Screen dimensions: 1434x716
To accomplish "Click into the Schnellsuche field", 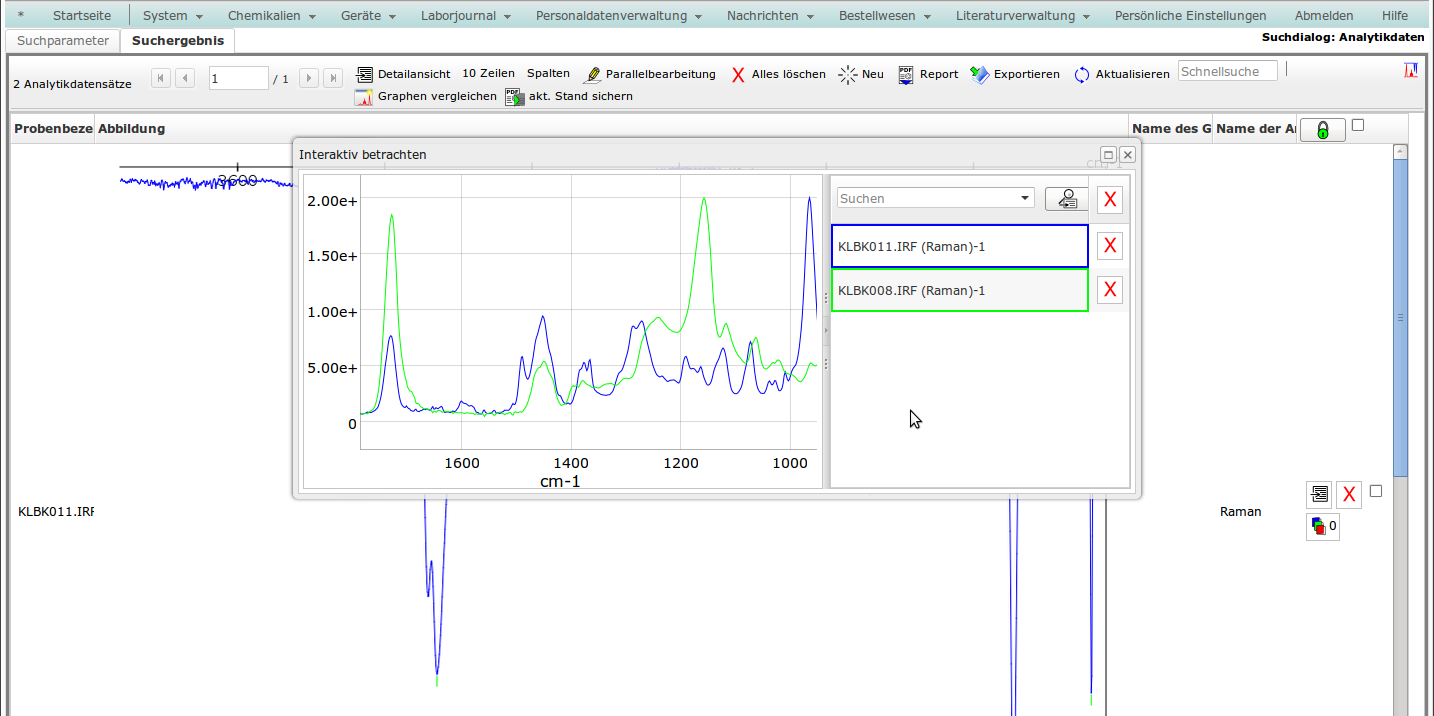I will point(1227,71).
